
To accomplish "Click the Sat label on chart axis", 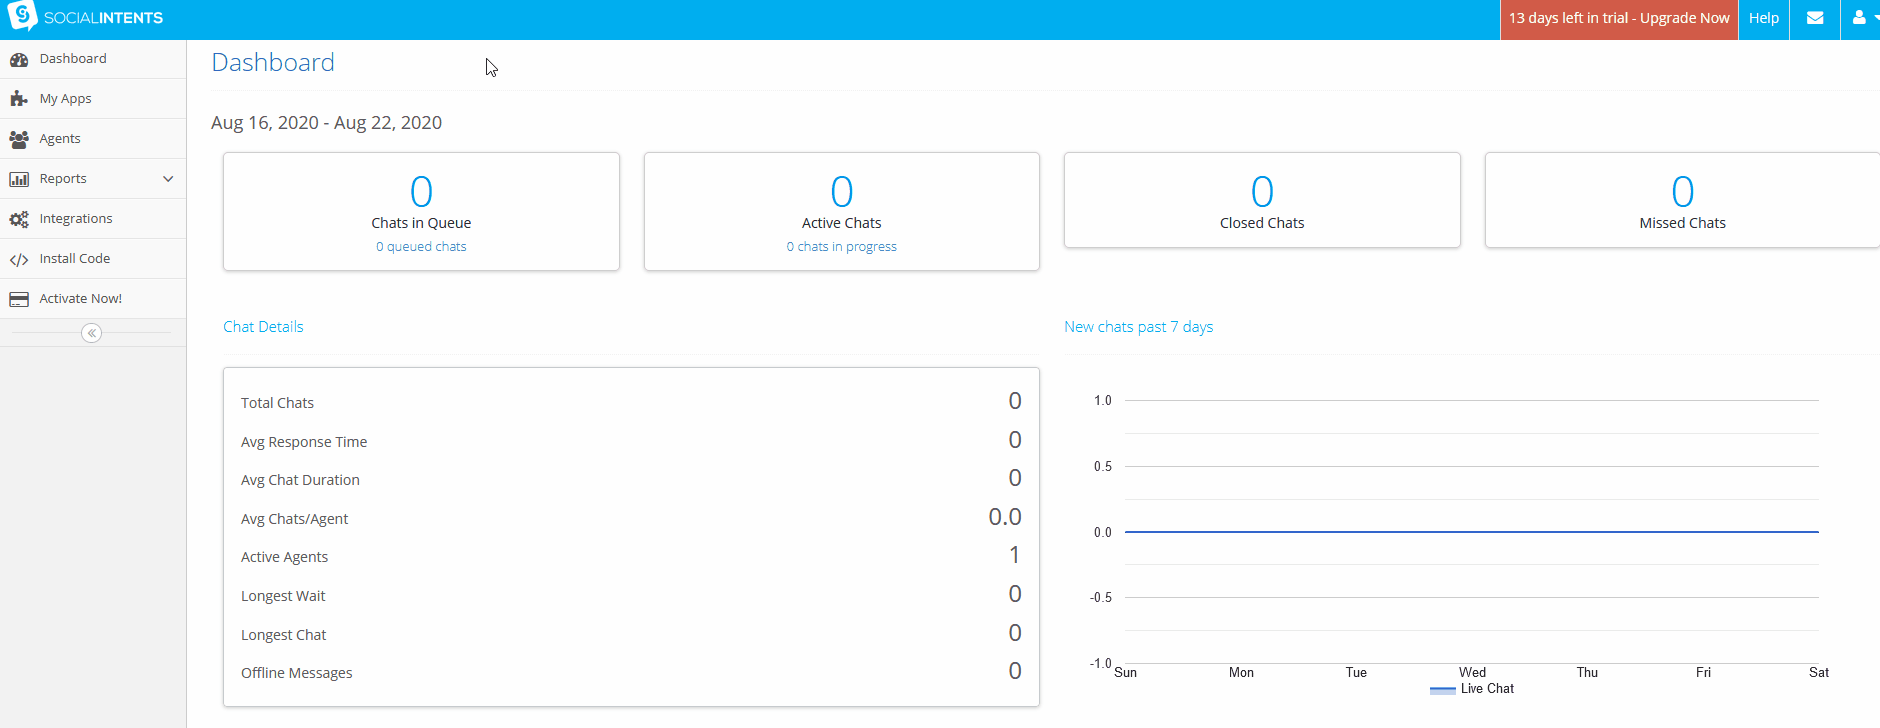I will coord(1819,673).
